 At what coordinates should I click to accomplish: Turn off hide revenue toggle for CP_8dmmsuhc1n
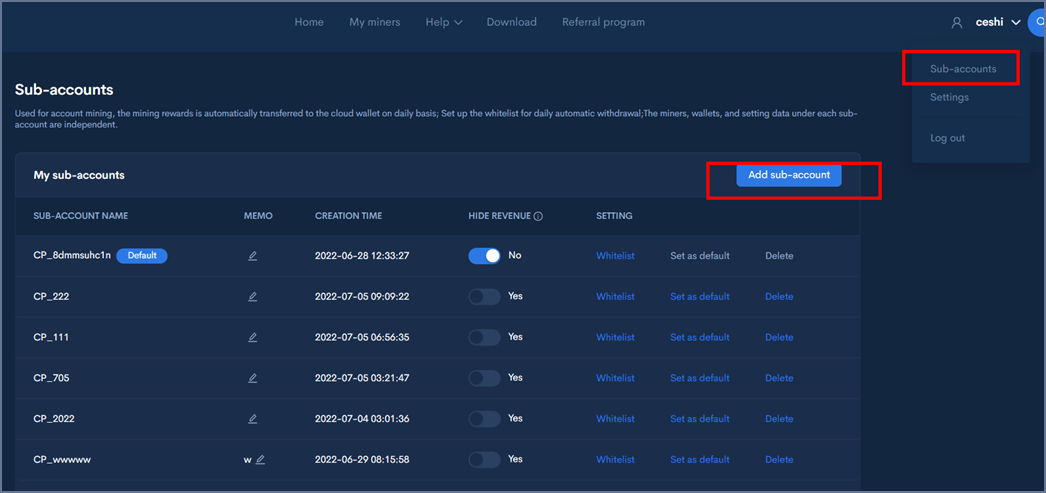click(484, 256)
